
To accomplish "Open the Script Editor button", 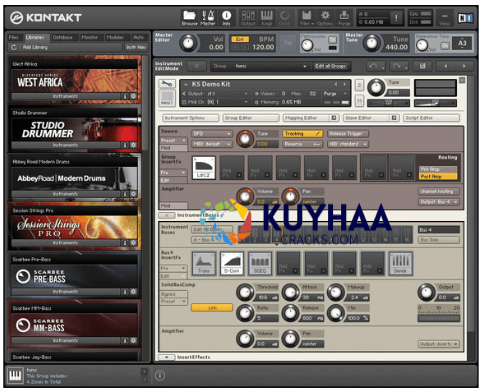I will tap(431, 118).
